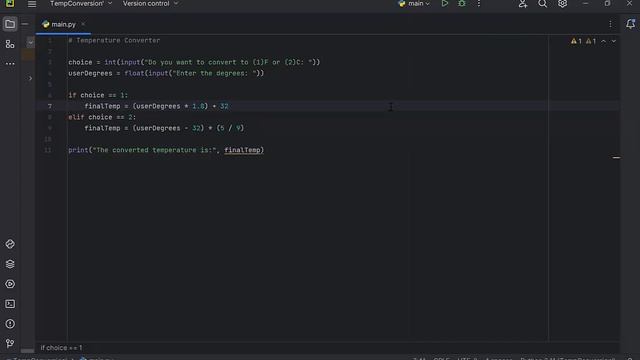Click 'userDegrees' on the float input line
640x360 pixels.
coord(90,73)
